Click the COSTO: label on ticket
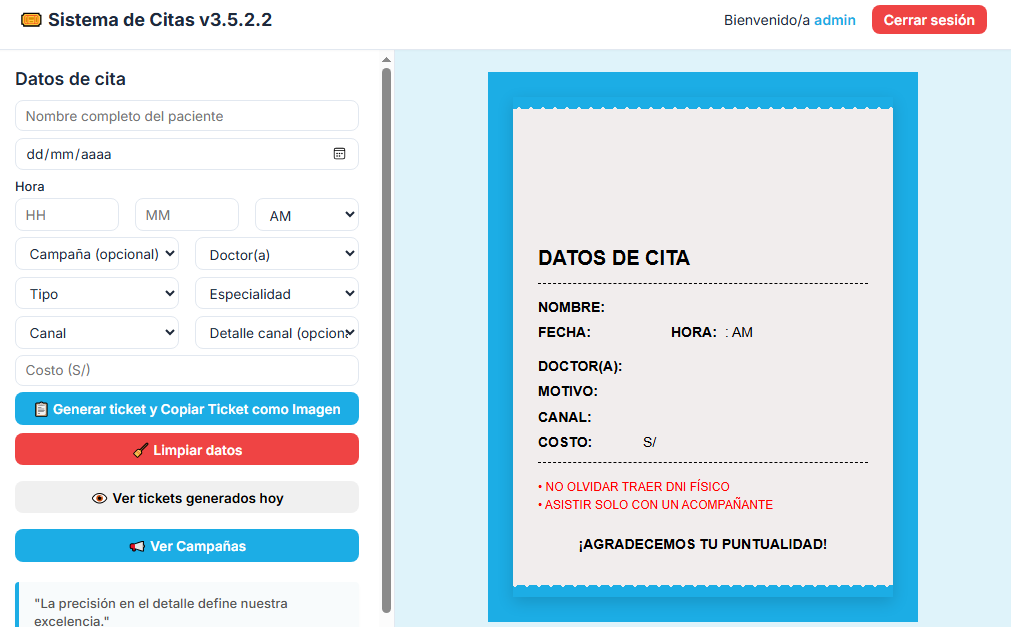This screenshot has height=627, width=1011. [x=565, y=442]
